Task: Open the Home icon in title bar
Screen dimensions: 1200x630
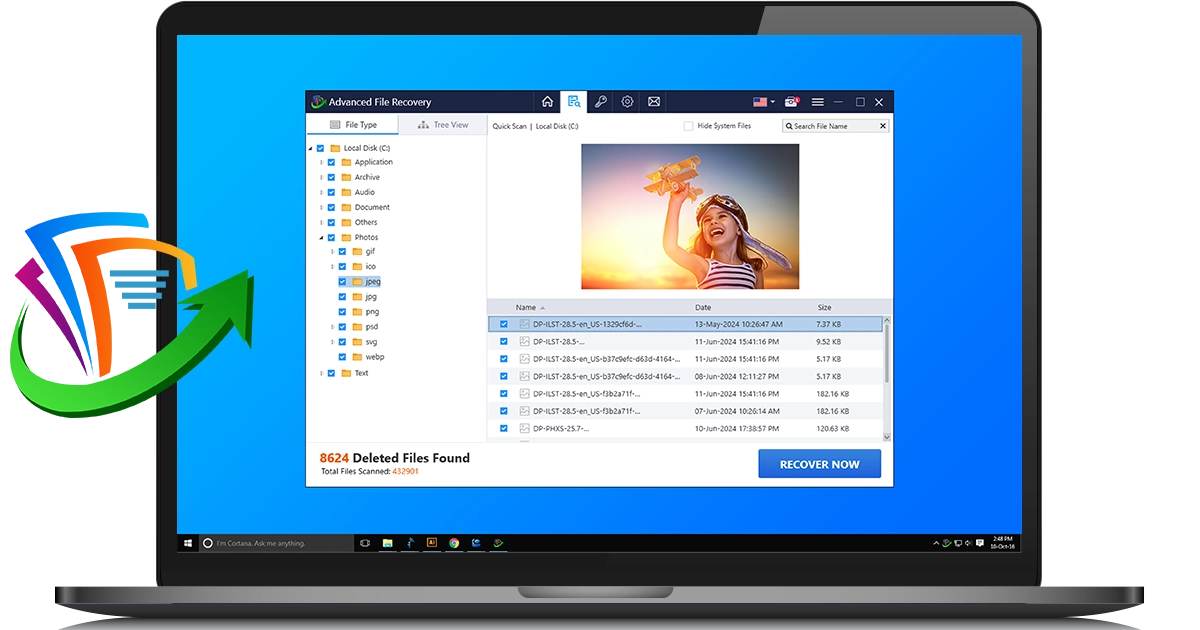Action: [x=547, y=102]
